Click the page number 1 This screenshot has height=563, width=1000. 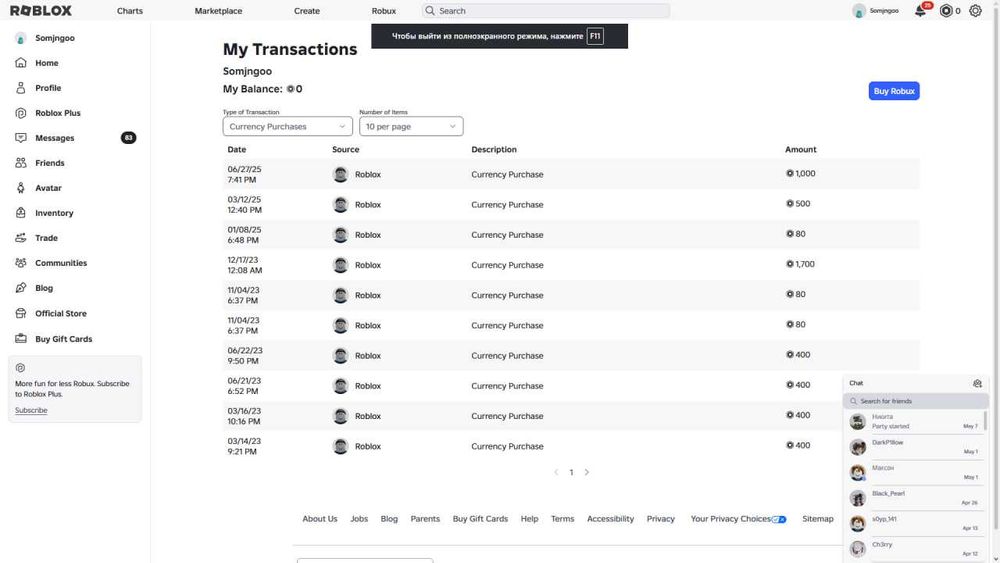click(571, 472)
